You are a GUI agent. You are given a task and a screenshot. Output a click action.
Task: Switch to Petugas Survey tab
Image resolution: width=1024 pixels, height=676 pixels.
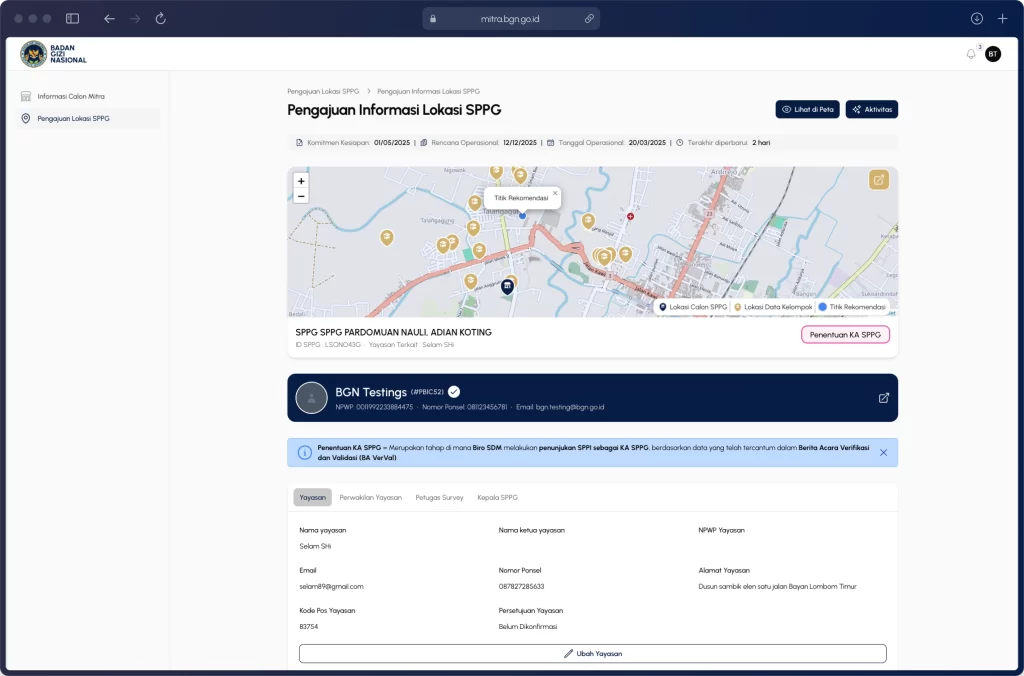tap(439, 497)
